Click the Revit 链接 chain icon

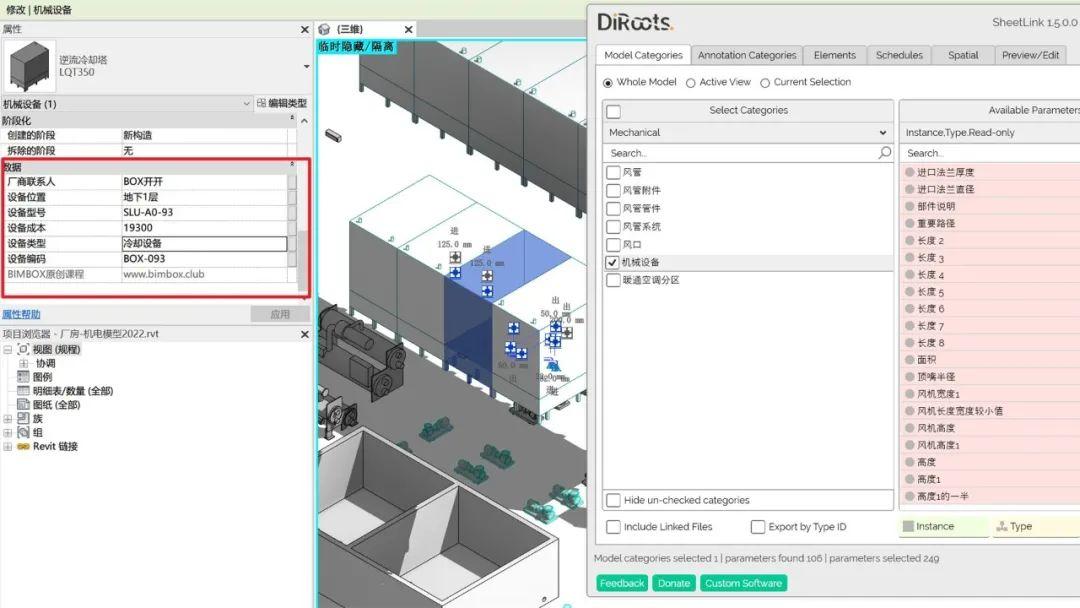(25, 447)
